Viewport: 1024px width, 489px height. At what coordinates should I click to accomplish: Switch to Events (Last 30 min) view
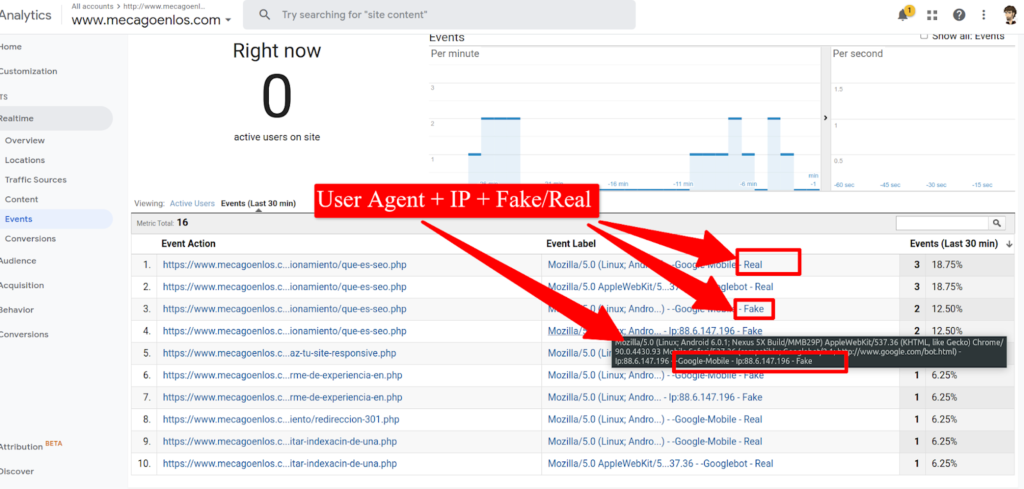(x=259, y=204)
